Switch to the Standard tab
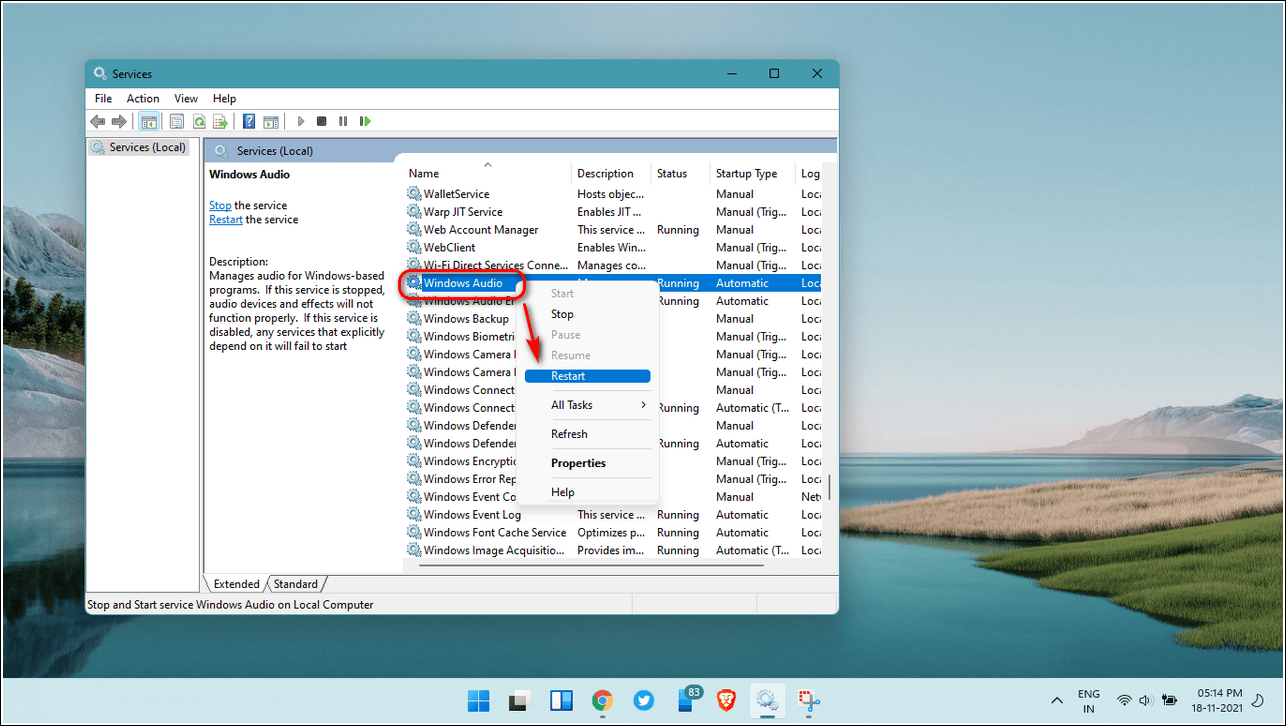 (x=296, y=584)
